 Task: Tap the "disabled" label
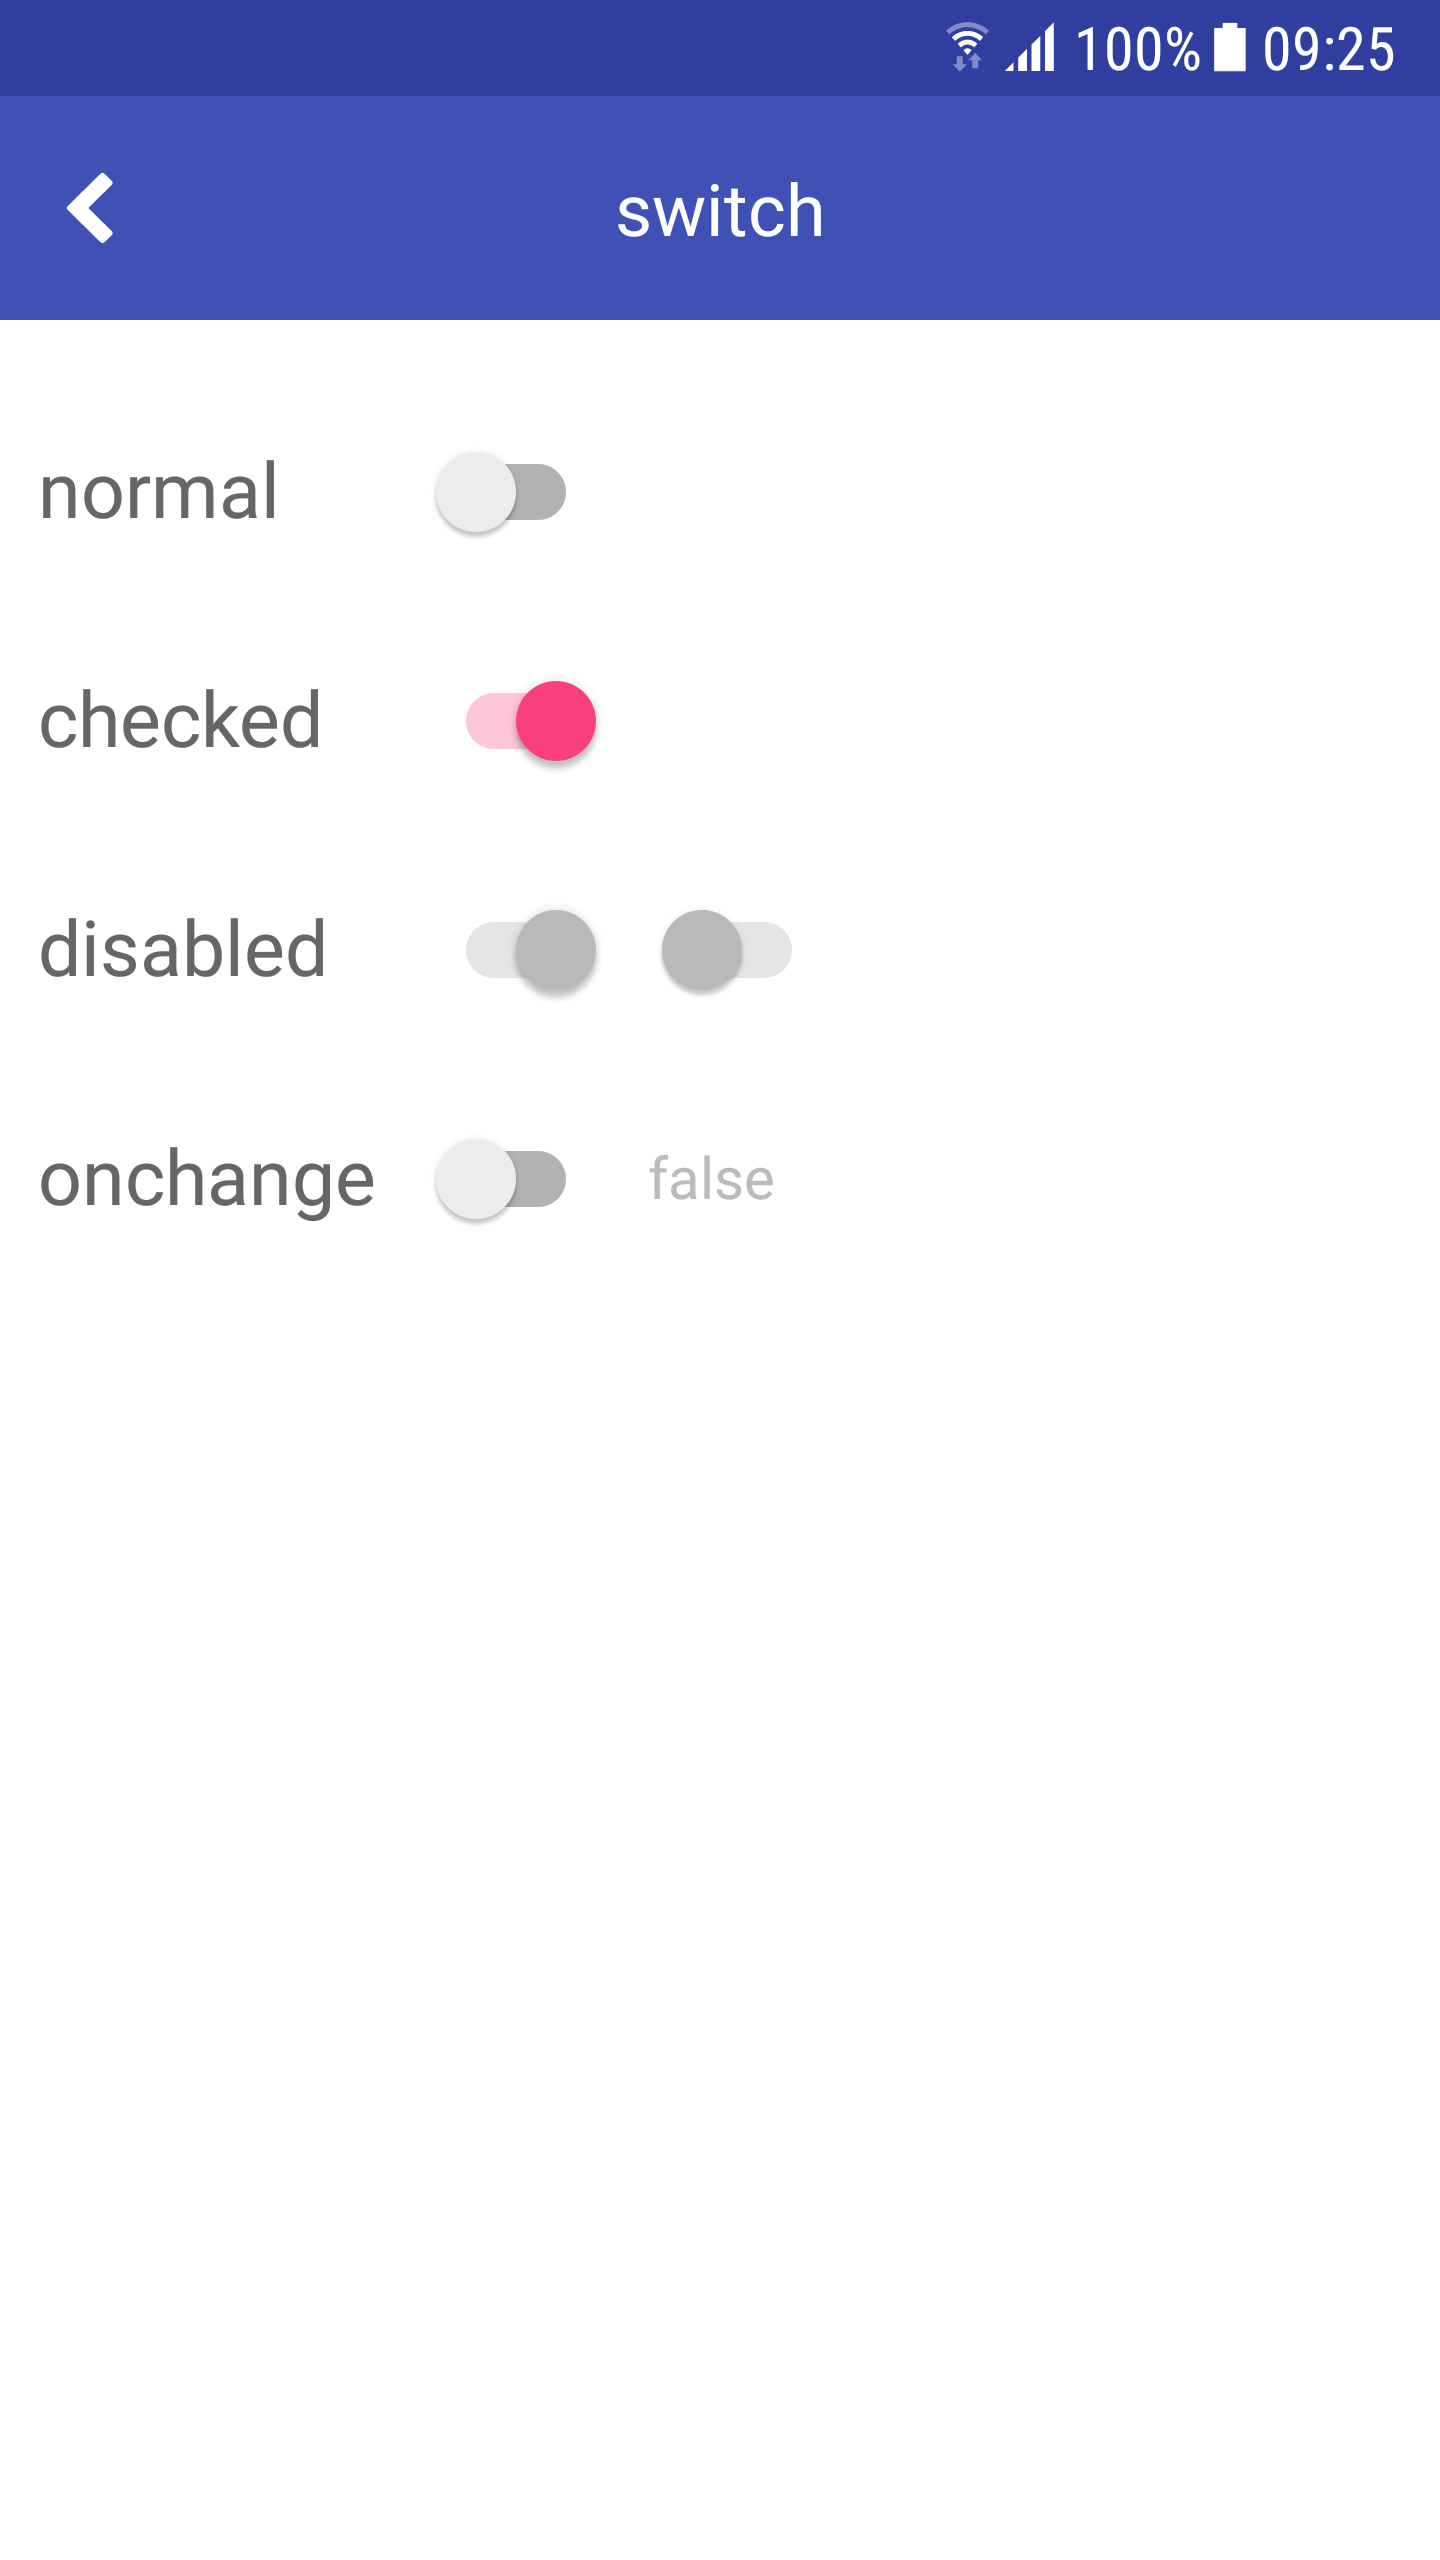(x=183, y=950)
